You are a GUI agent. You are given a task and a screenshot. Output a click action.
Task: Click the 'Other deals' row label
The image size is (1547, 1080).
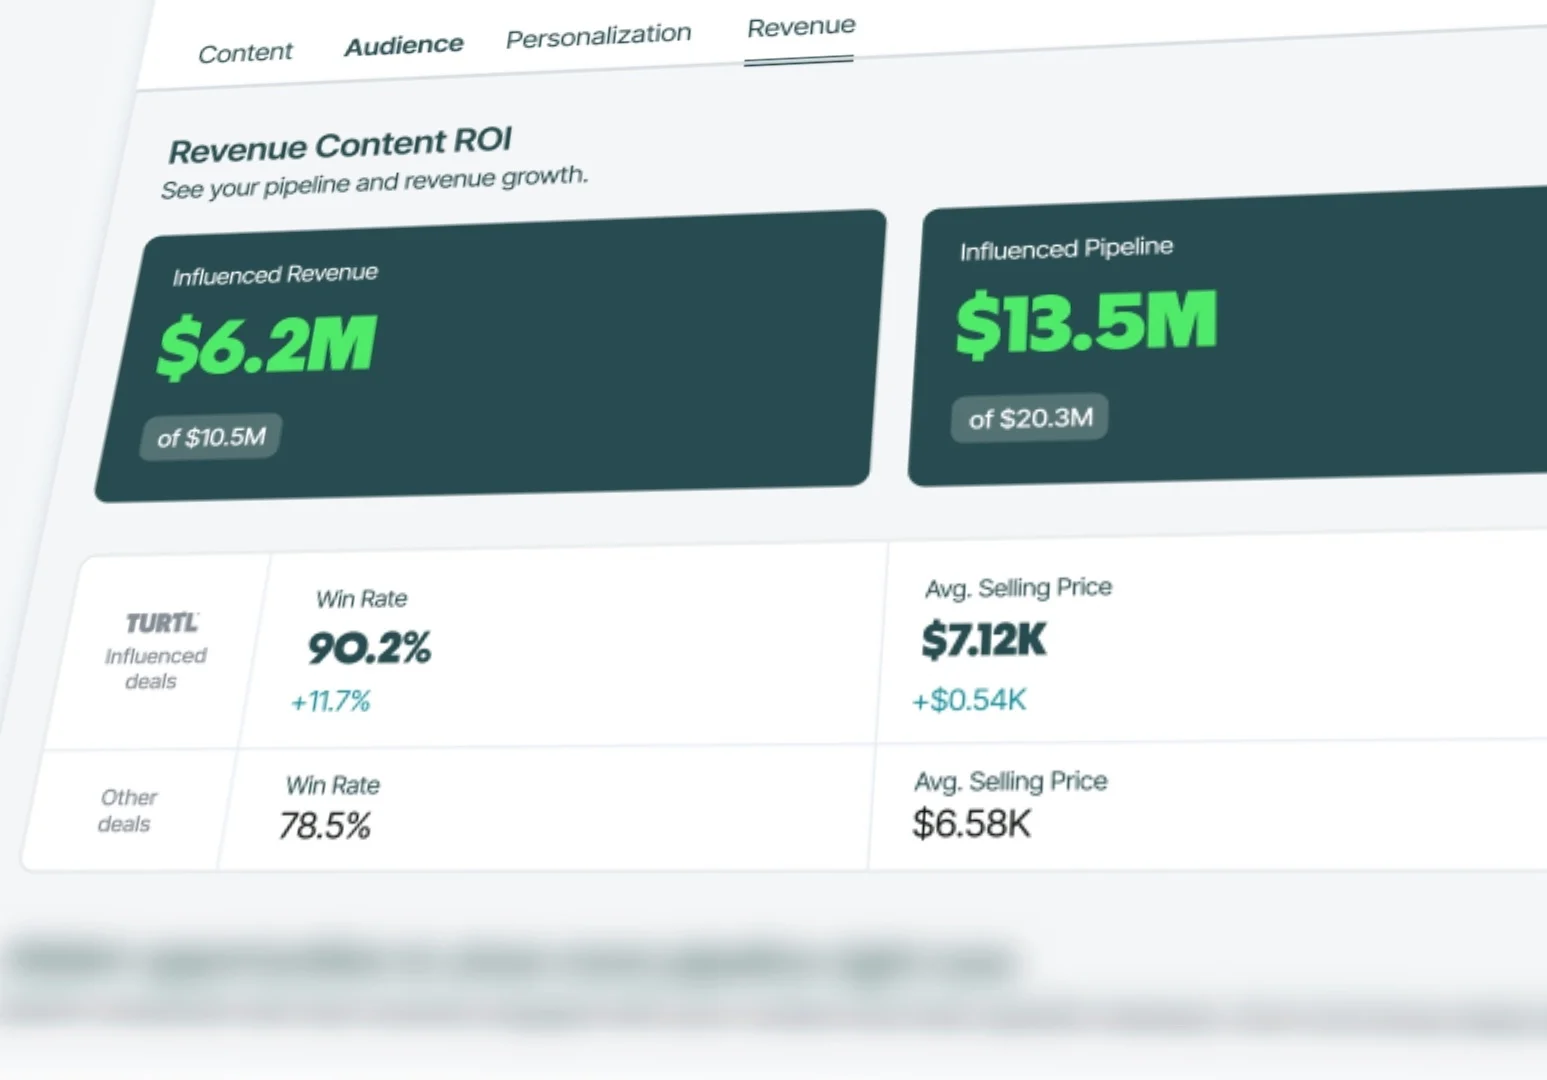(x=127, y=810)
